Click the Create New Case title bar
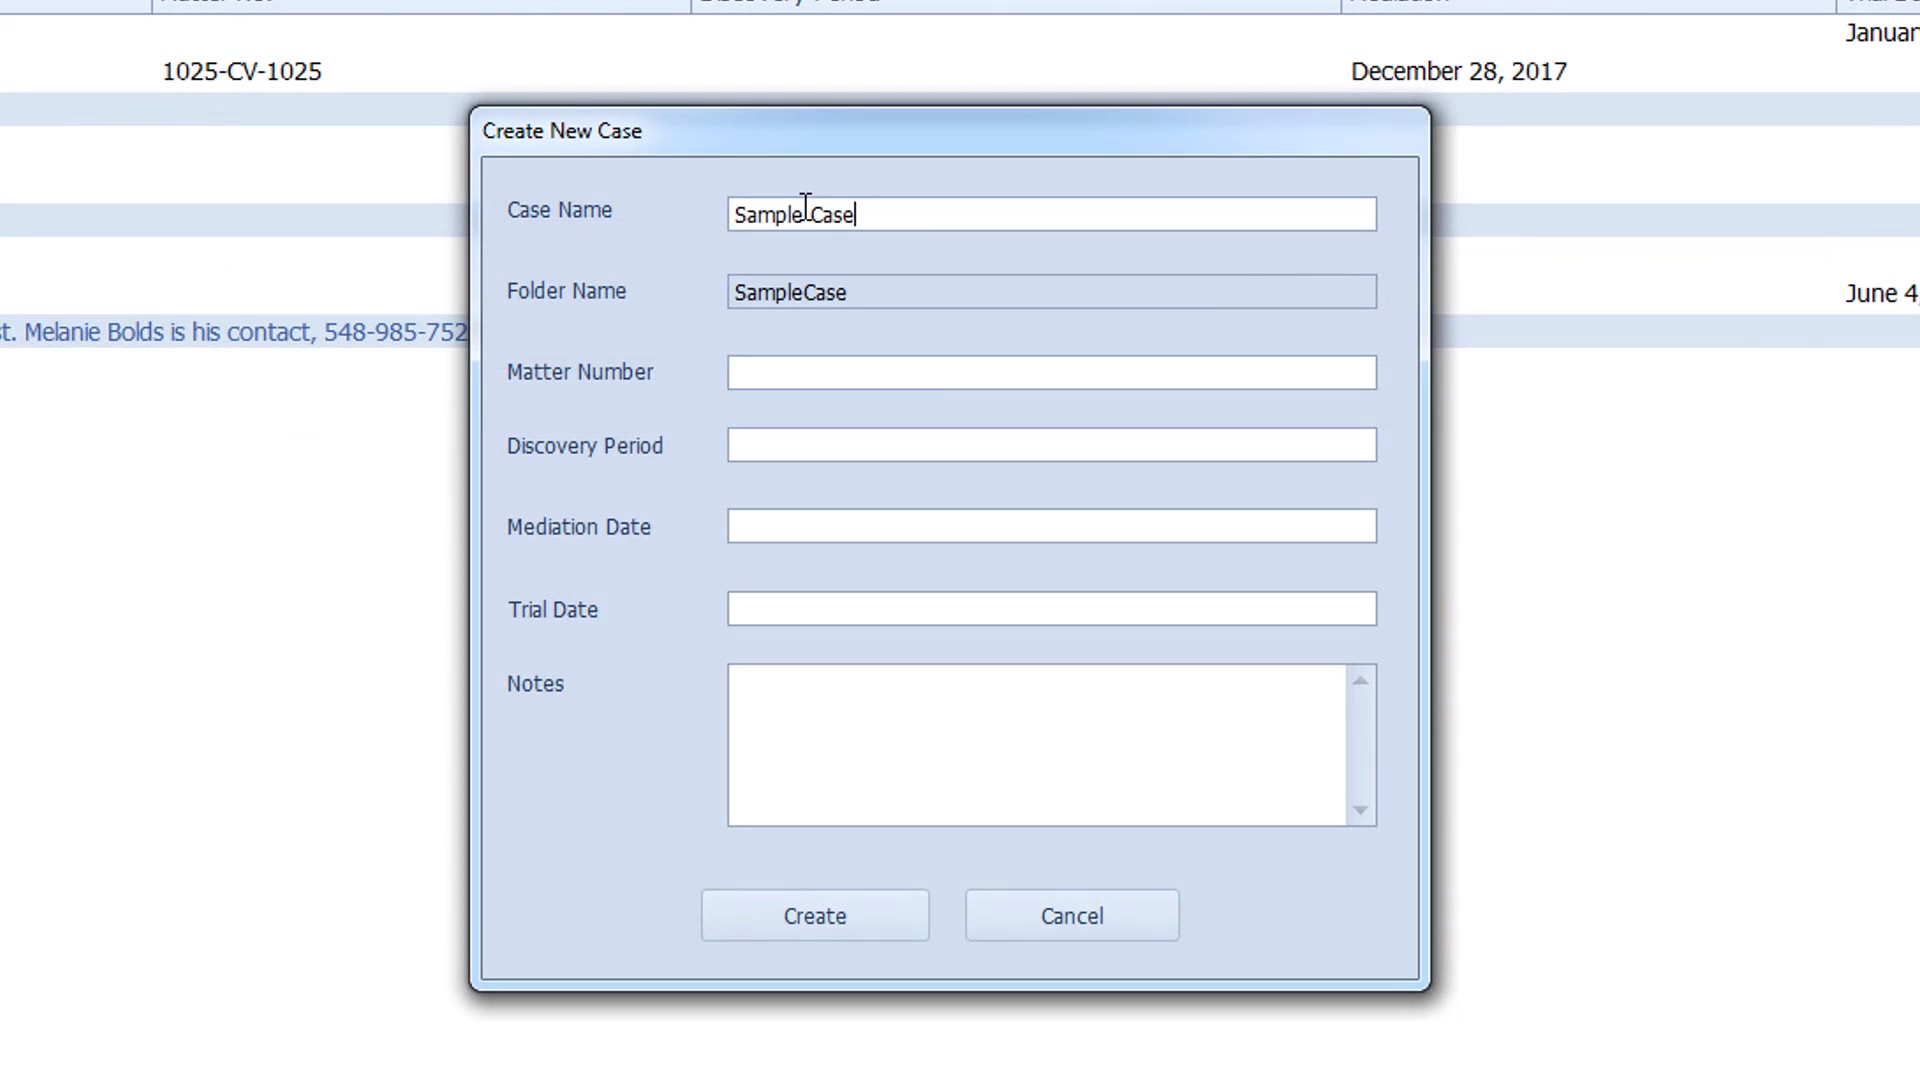Screen dimensions: 1920x1080 [x=948, y=131]
